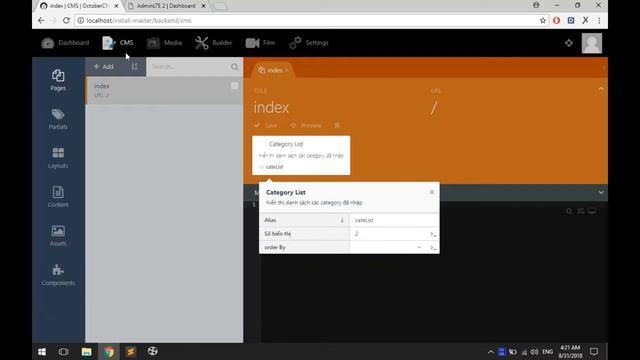Go back in the browser

coord(41,20)
